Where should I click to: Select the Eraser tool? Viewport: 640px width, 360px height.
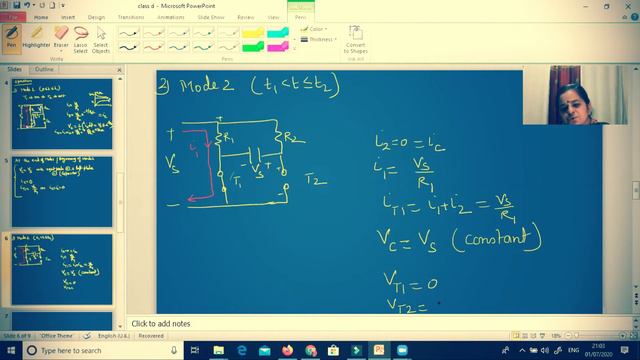point(61,37)
